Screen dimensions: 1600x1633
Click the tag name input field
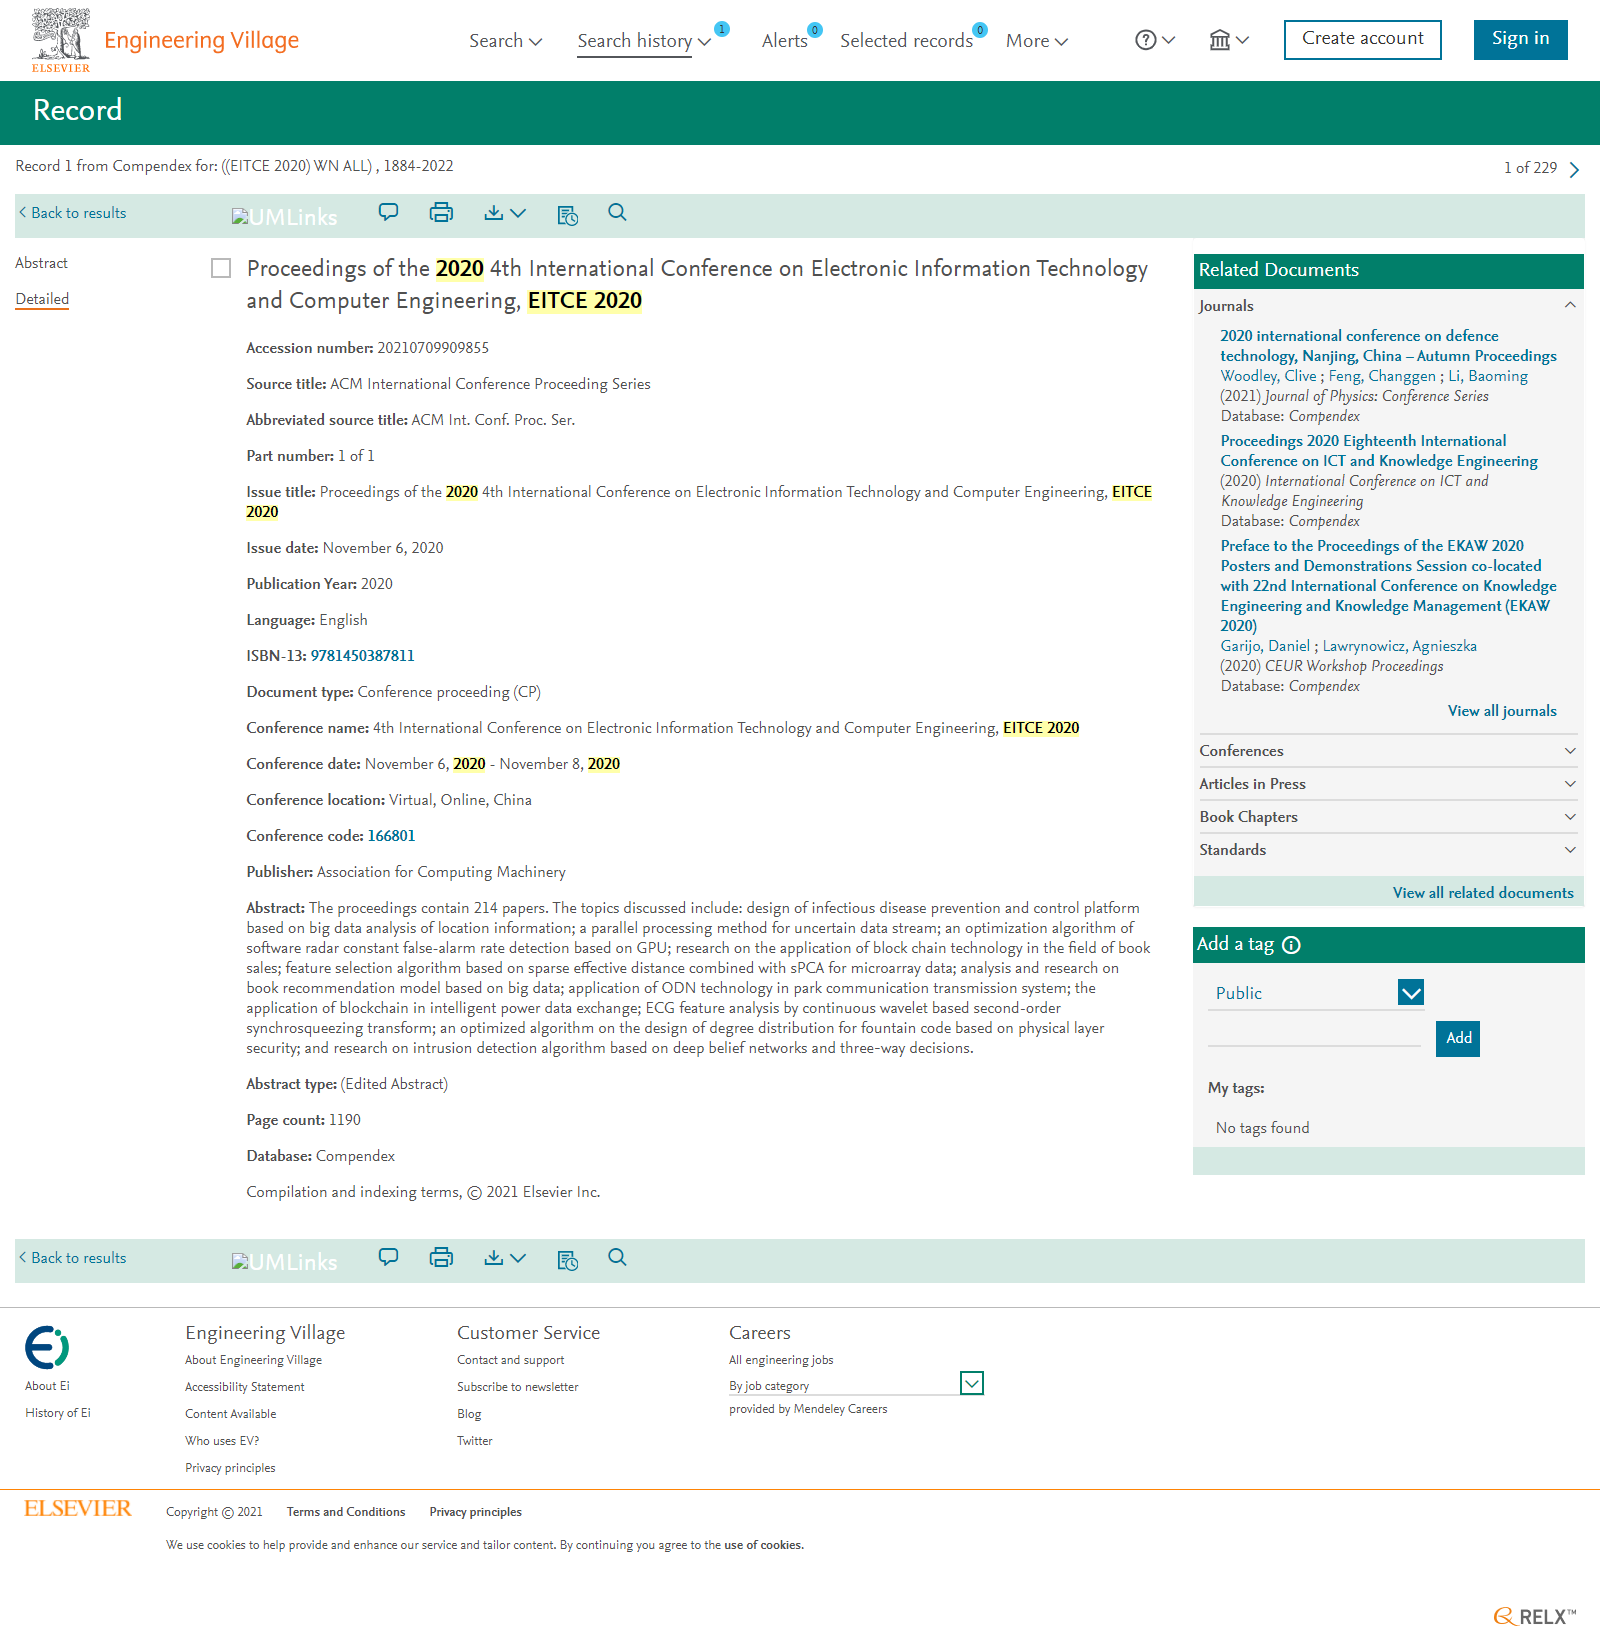[1314, 1033]
